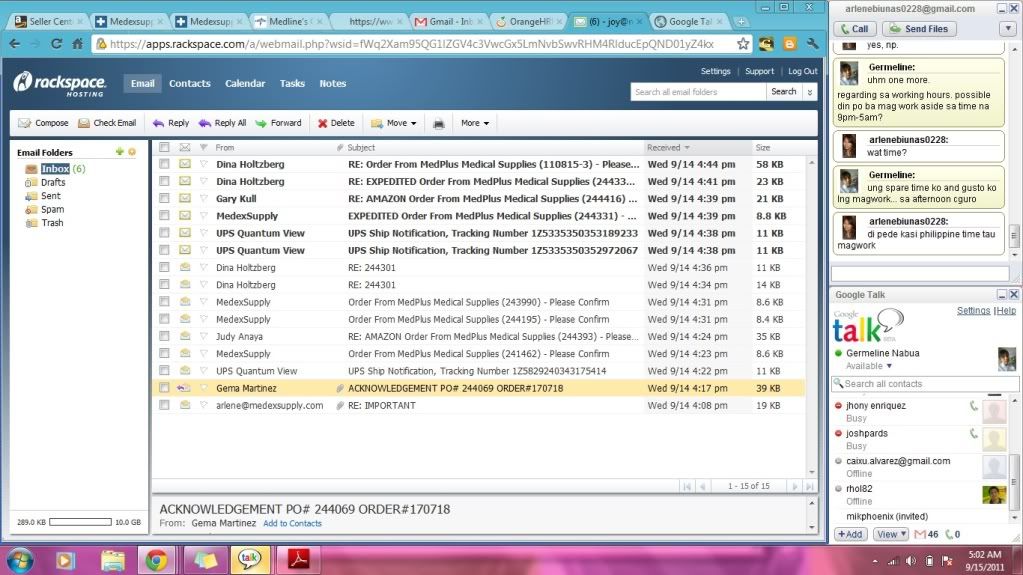Click the Log Out link
The image size is (1023, 575).
coord(802,71)
